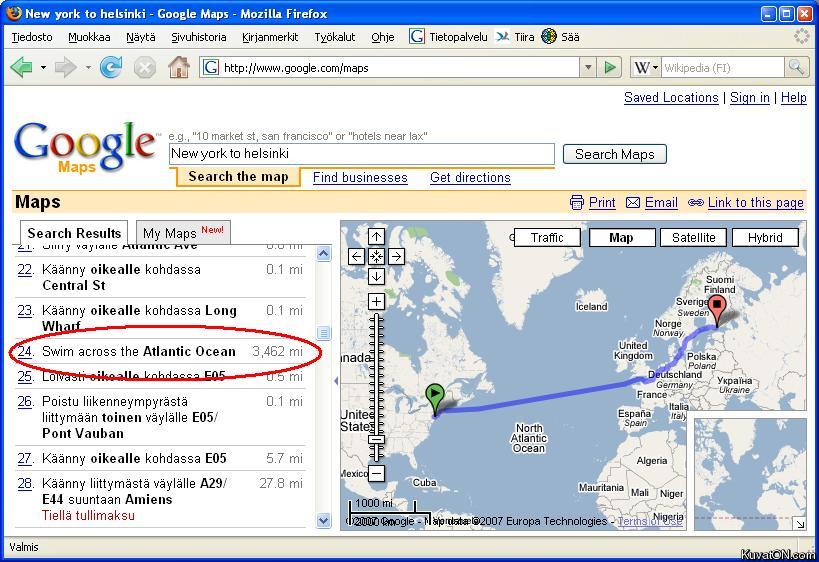Pan the map up with the arrow
819x562 pixels.
376,237
